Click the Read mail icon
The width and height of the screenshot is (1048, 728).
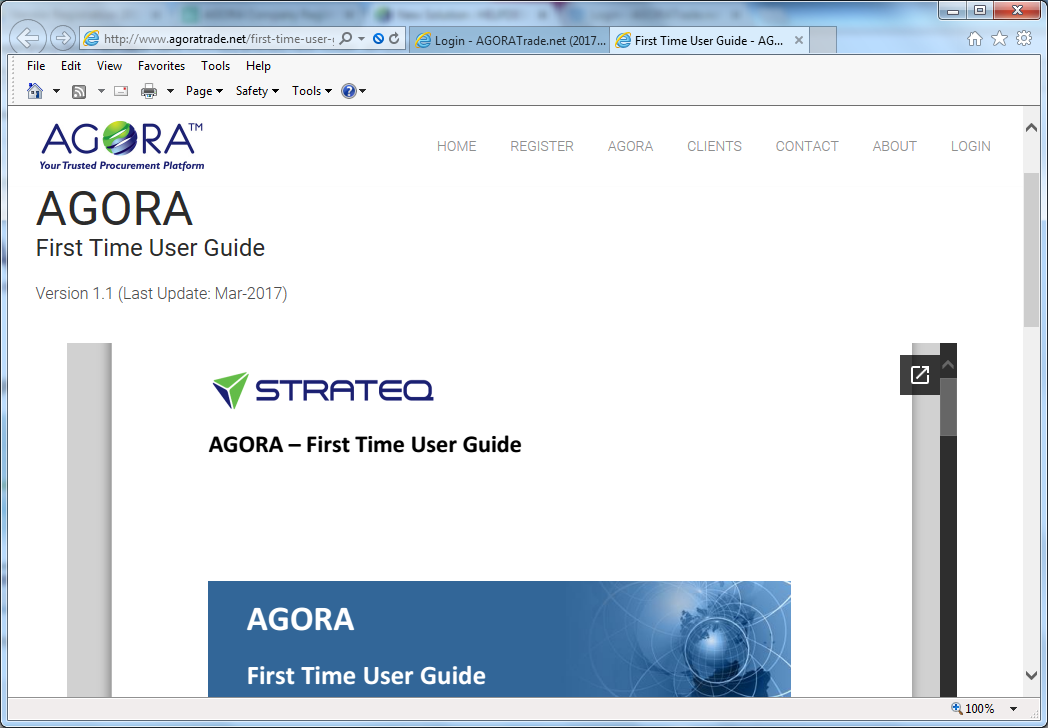[x=121, y=91]
